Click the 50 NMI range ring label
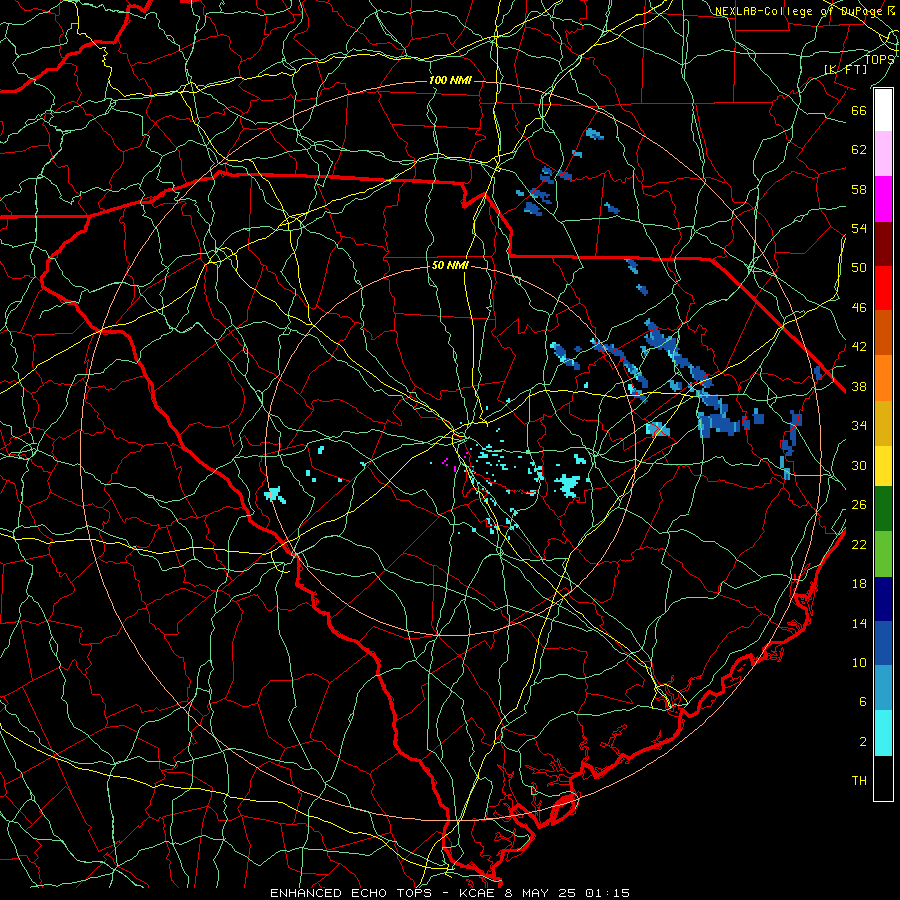The image size is (900, 900). point(450,265)
